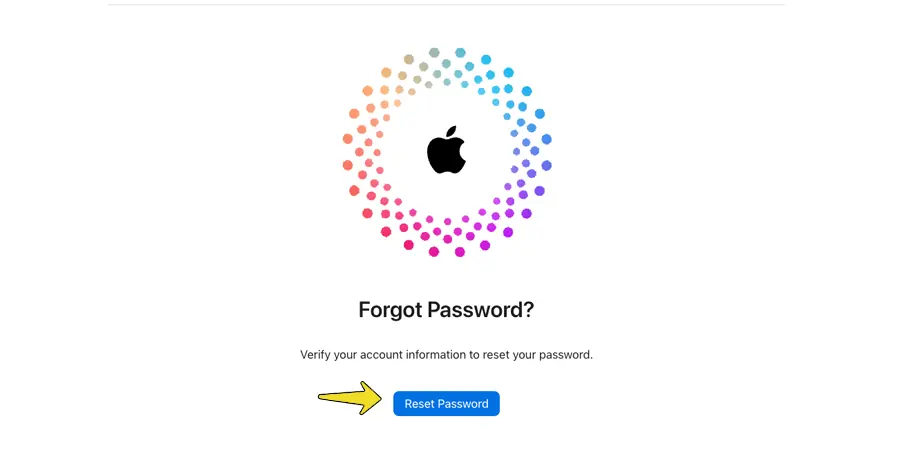Click the leaf of the Apple logo
The image size is (900, 450).
pyautogui.click(x=452, y=131)
